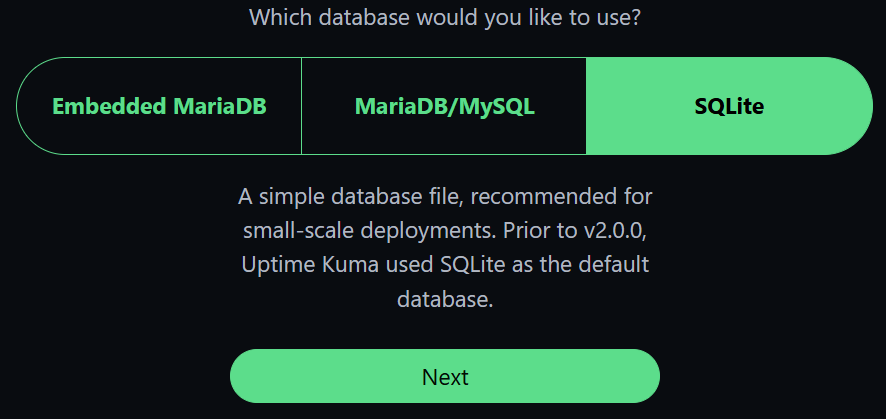Click the 'Which database would you like to use?' heading
The width and height of the screenshot is (886, 419).
[x=444, y=17]
